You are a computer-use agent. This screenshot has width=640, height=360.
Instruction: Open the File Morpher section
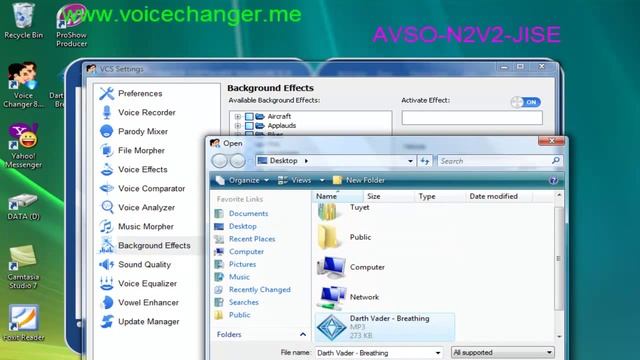tap(132, 150)
